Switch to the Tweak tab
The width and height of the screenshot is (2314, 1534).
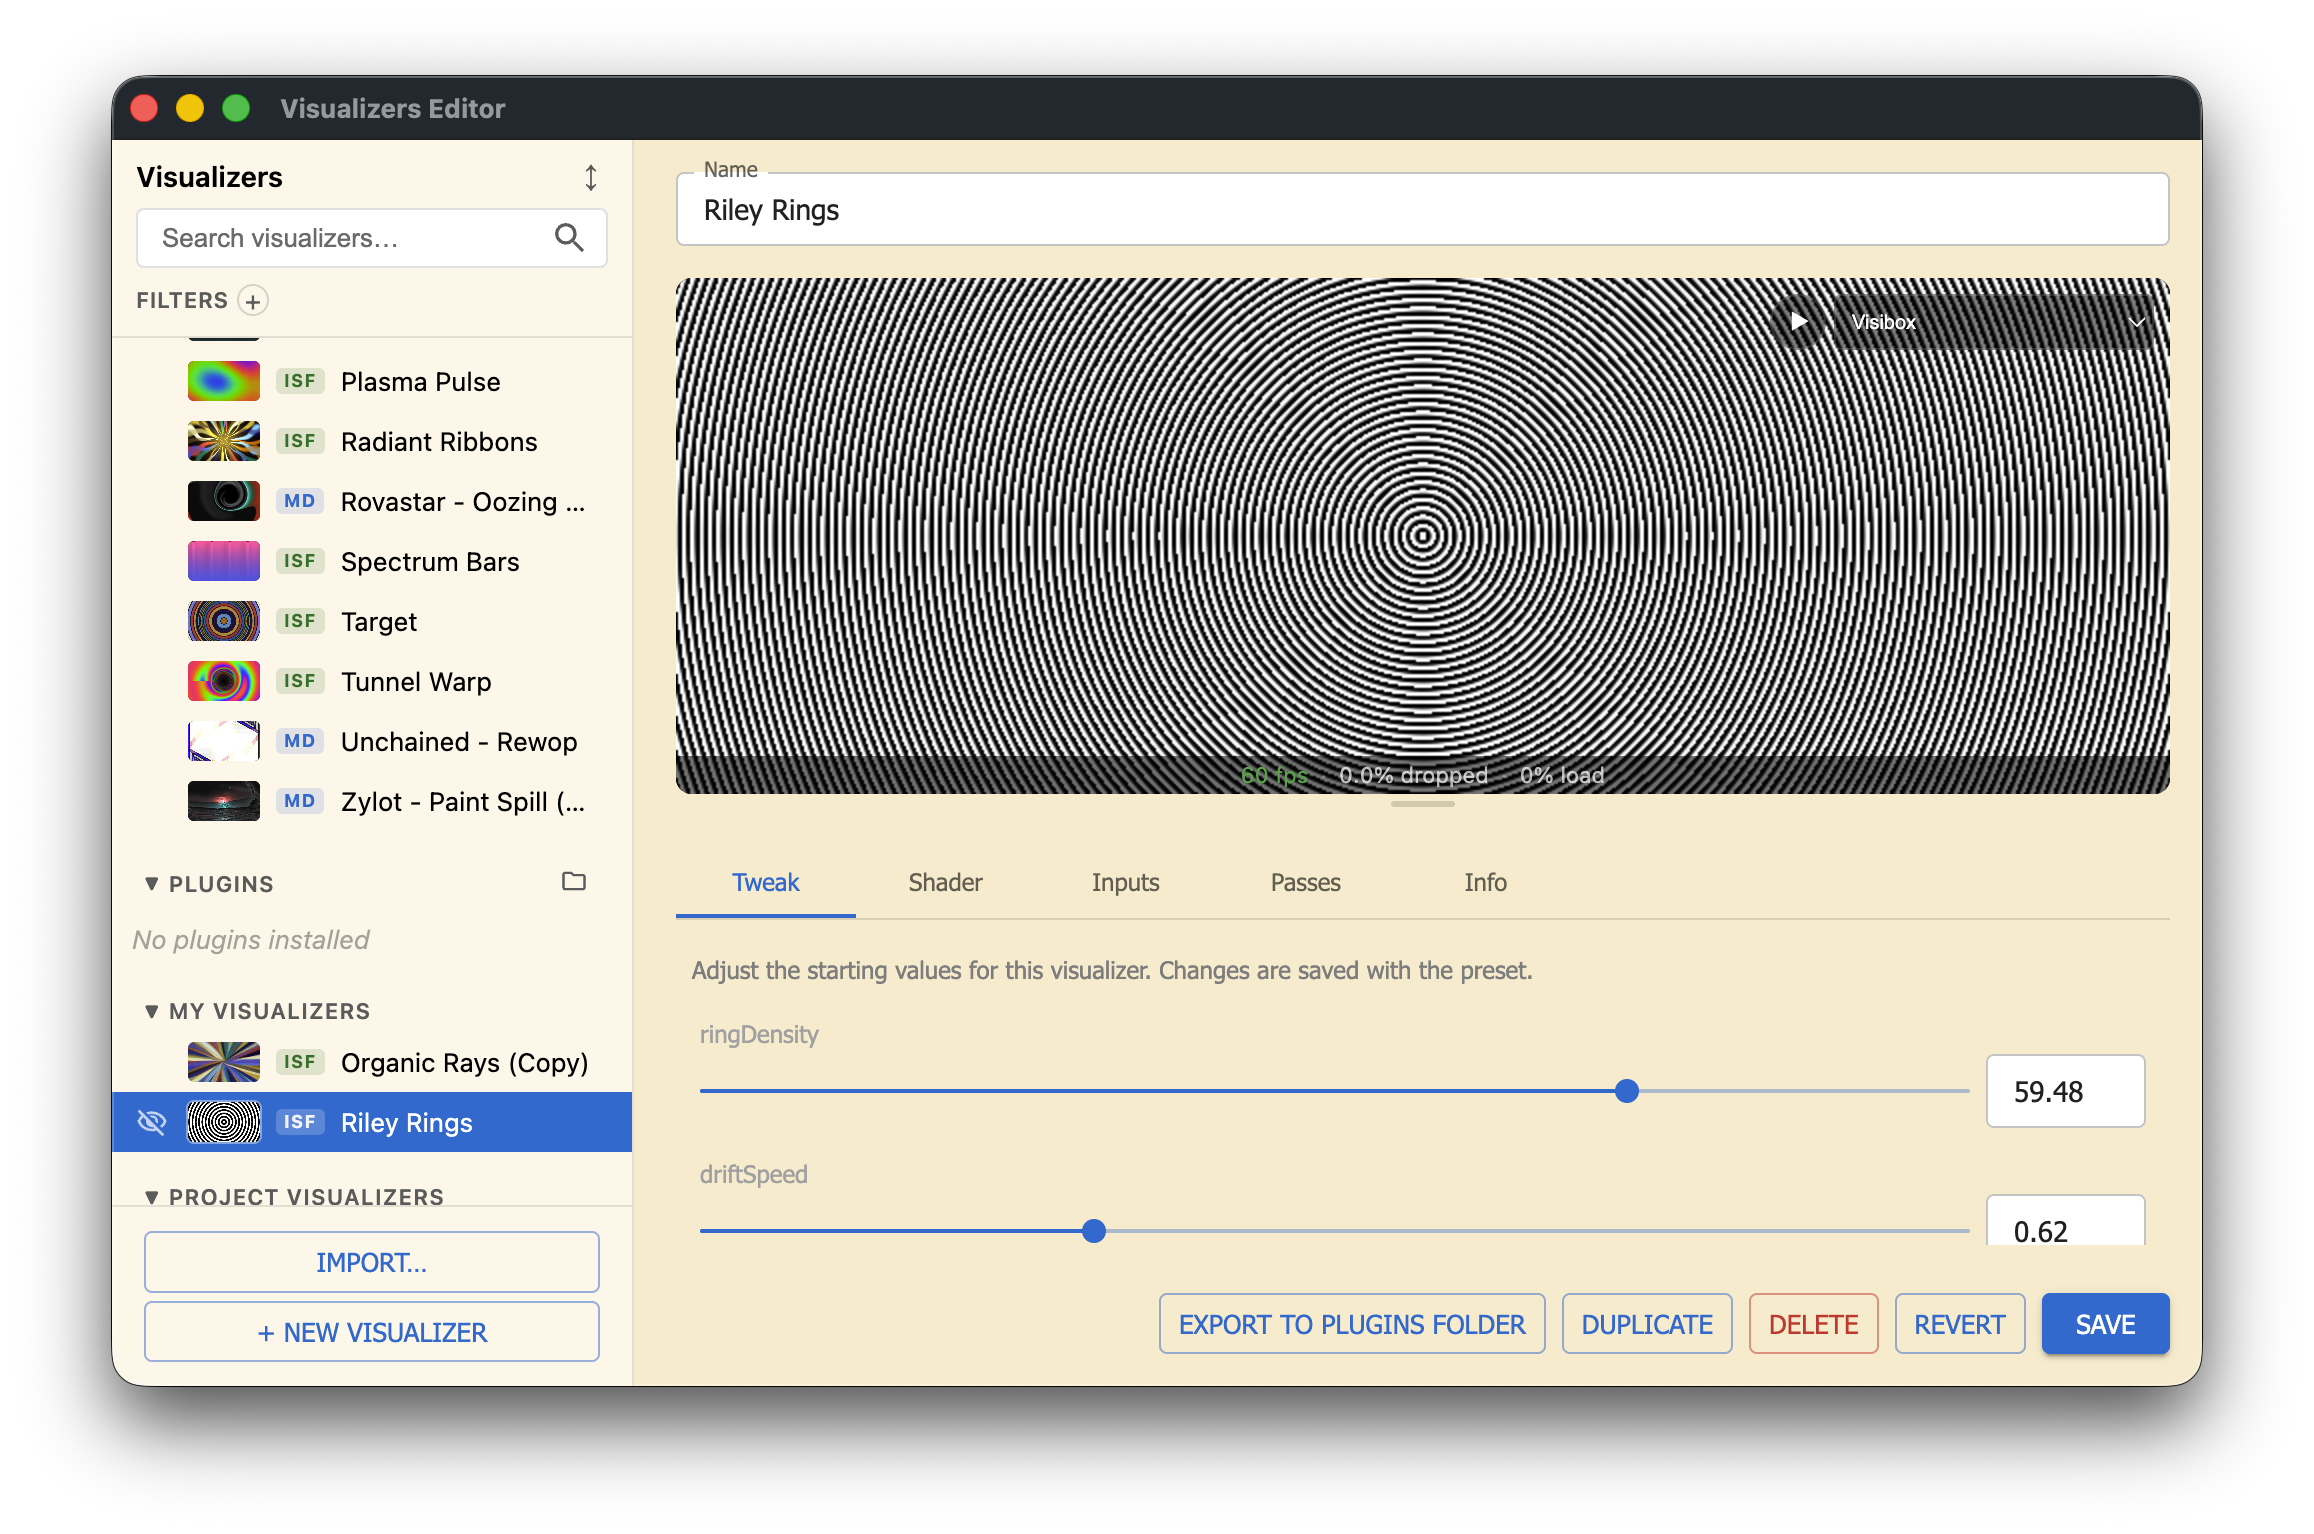pos(766,882)
